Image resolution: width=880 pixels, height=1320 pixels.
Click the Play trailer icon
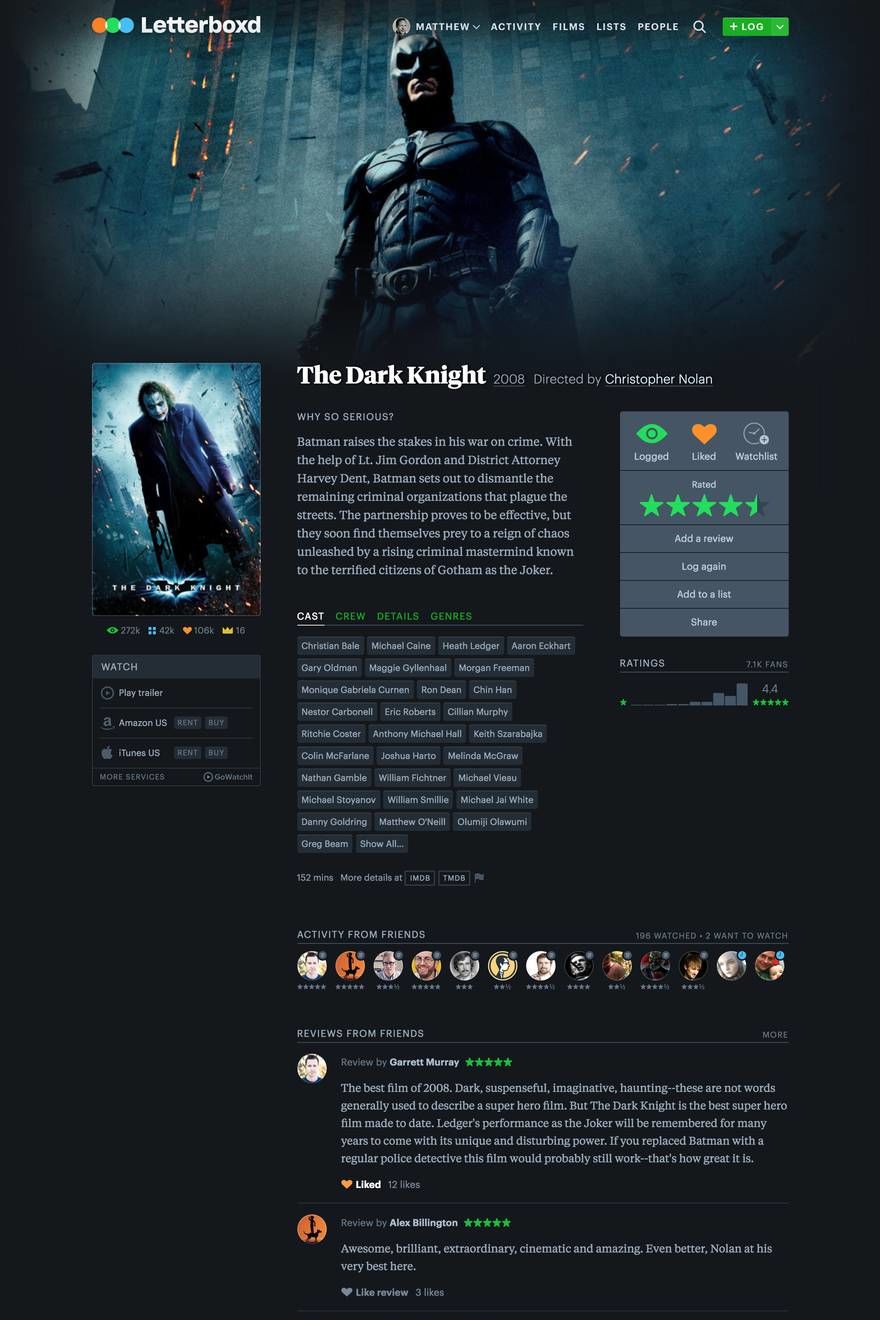click(x=108, y=693)
